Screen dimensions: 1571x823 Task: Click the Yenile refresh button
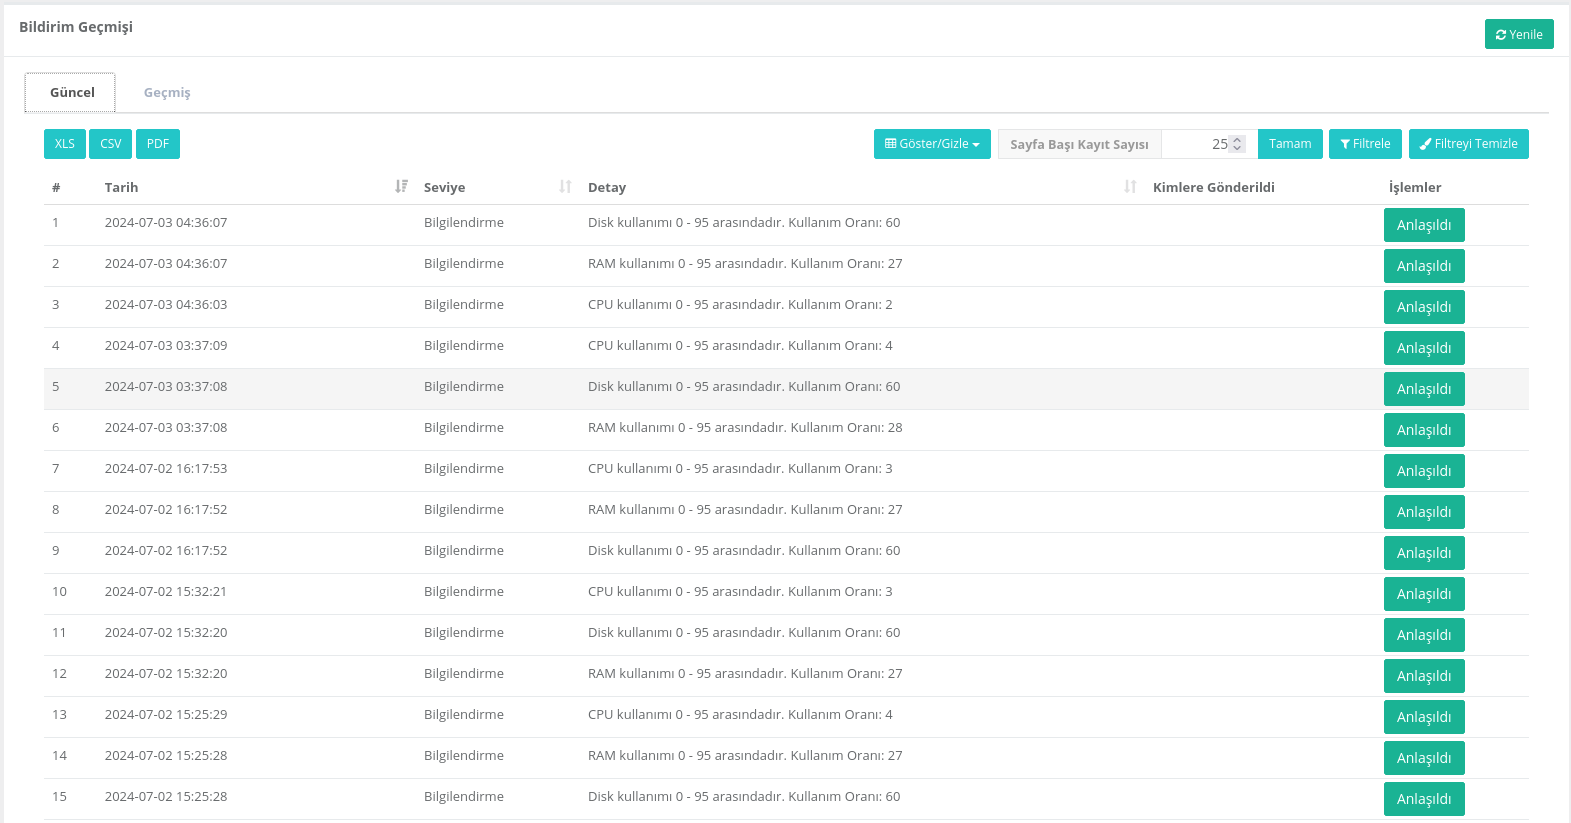click(1519, 34)
